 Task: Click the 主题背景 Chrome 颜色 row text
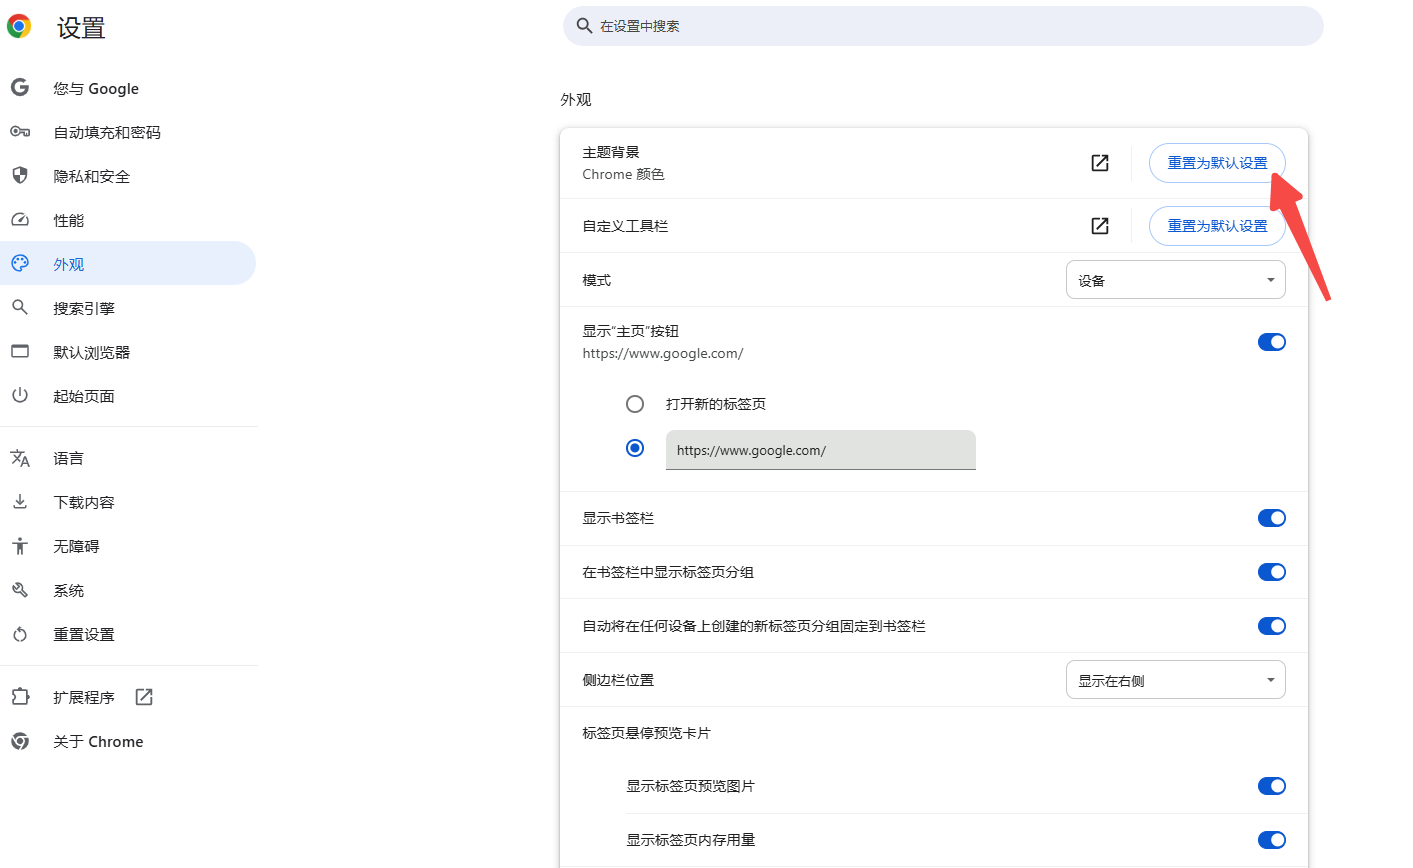[623, 163]
